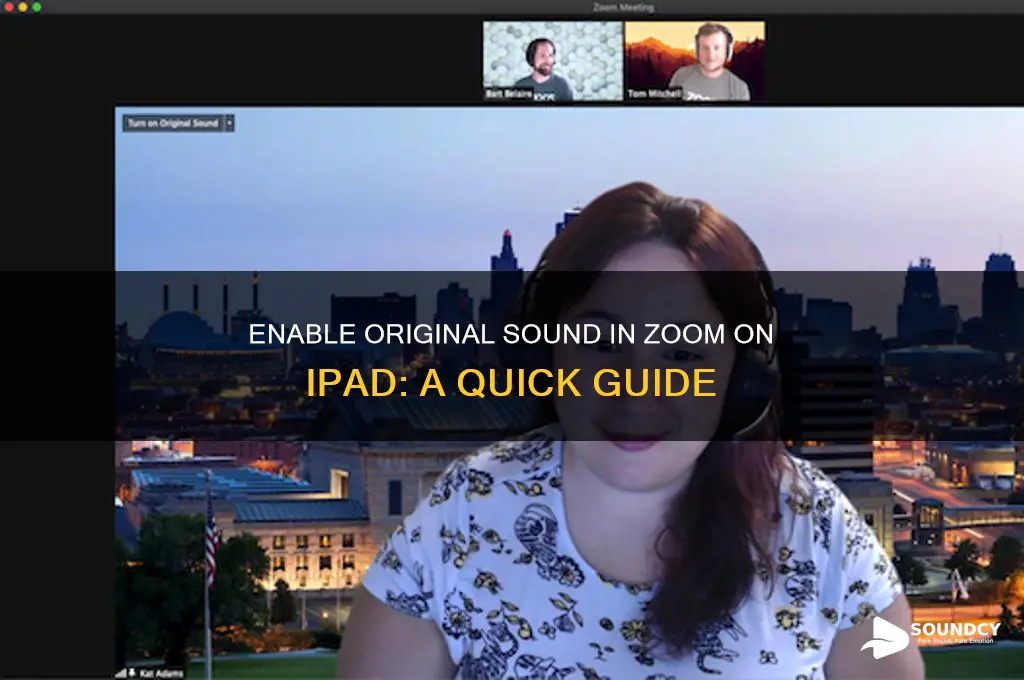Screen dimensions: 1024x680
Task: Click the Kat Adams name label
Action: click(x=161, y=673)
